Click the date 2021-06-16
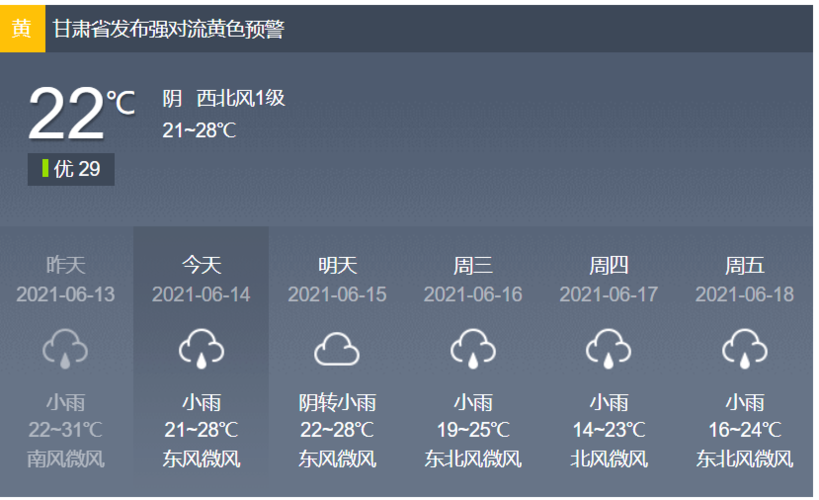The height and width of the screenshot is (500, 819). [473, 295]
